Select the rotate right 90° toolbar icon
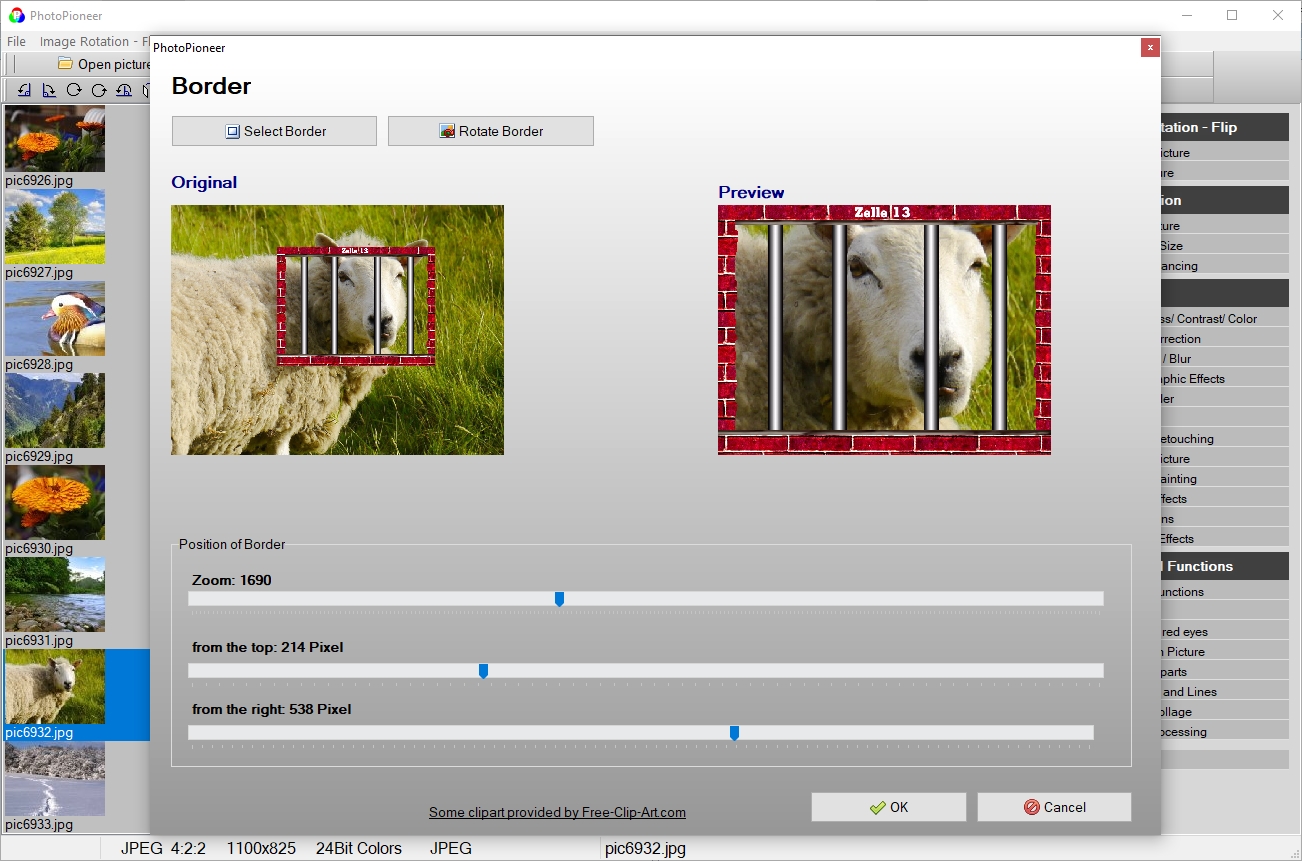 pyautogui.click(x=48, y=90)
